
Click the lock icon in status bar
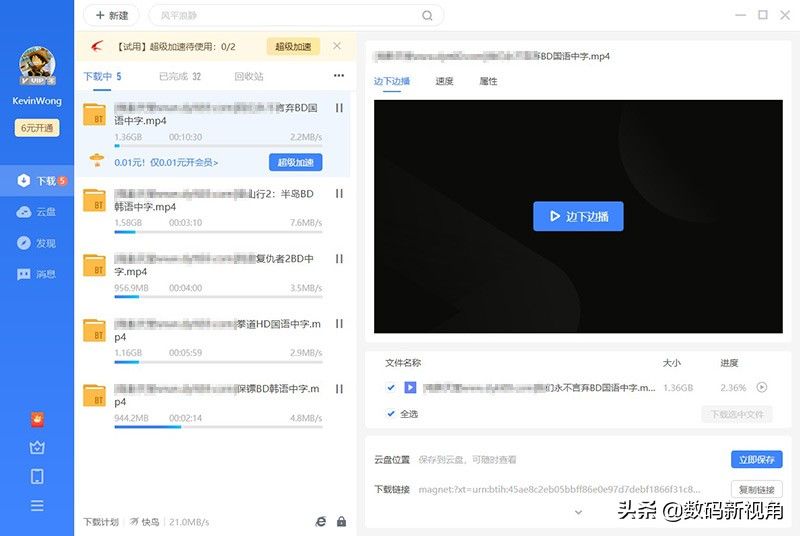(341, 521)
